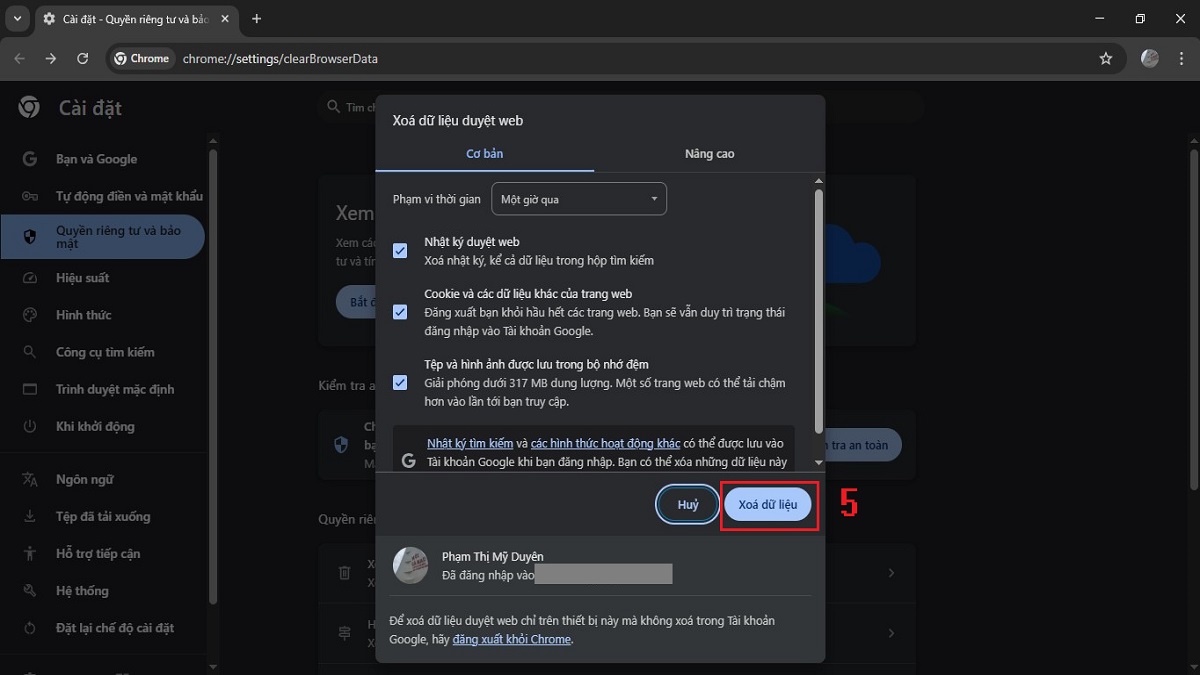Reload the page with the refresh icon
Screen dimensions: 1200x675
[x=83, y=59]
